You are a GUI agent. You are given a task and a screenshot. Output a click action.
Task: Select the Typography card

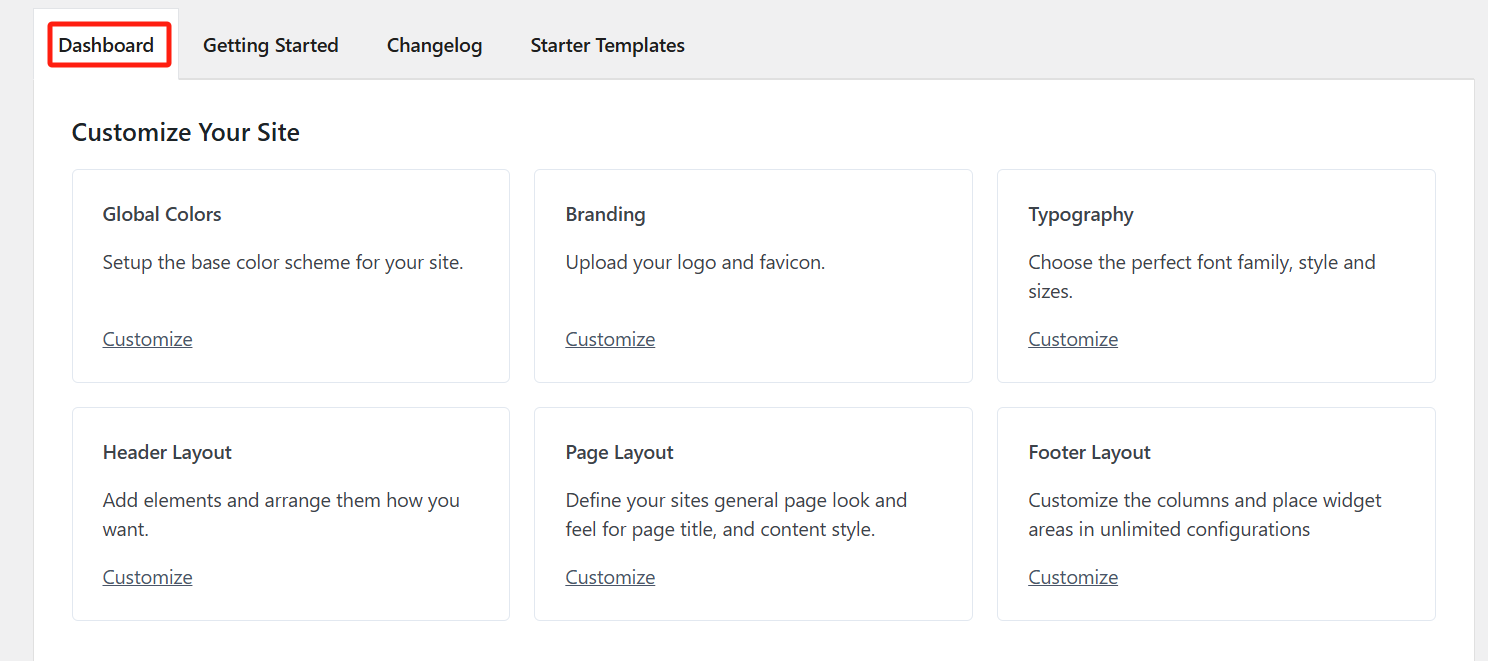tap(1216, 275)
